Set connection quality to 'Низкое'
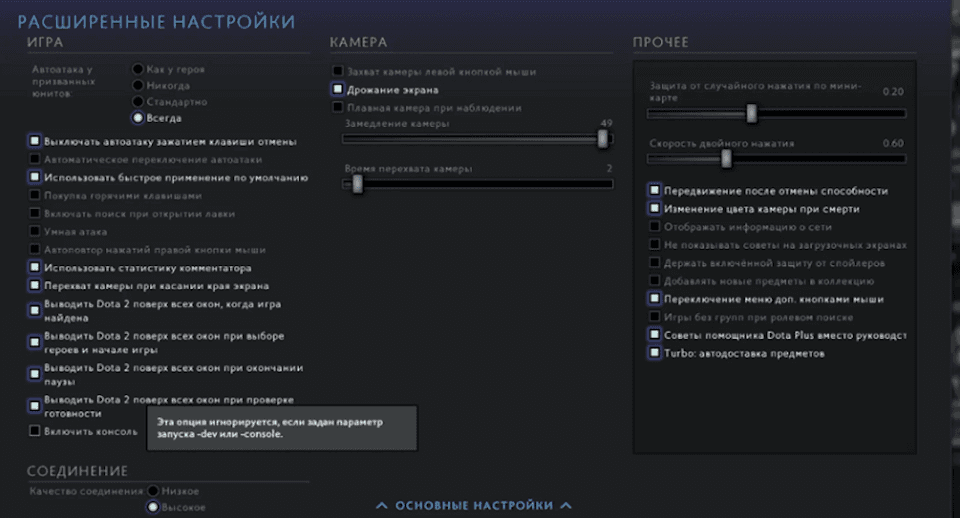The image size is (960, 518). [x=154, y=491]
